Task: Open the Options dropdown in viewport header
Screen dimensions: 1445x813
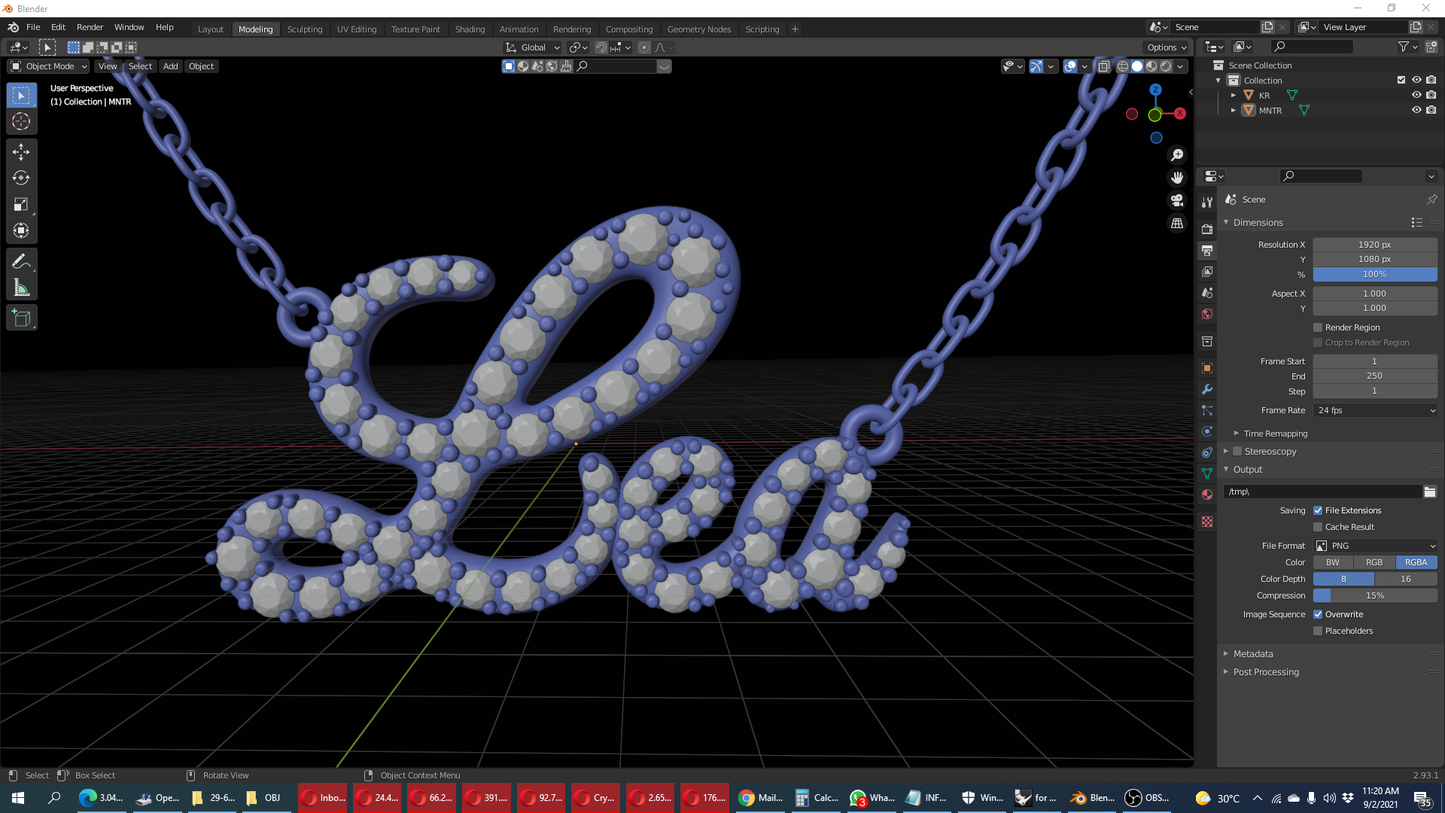Action: [1166, 47]
